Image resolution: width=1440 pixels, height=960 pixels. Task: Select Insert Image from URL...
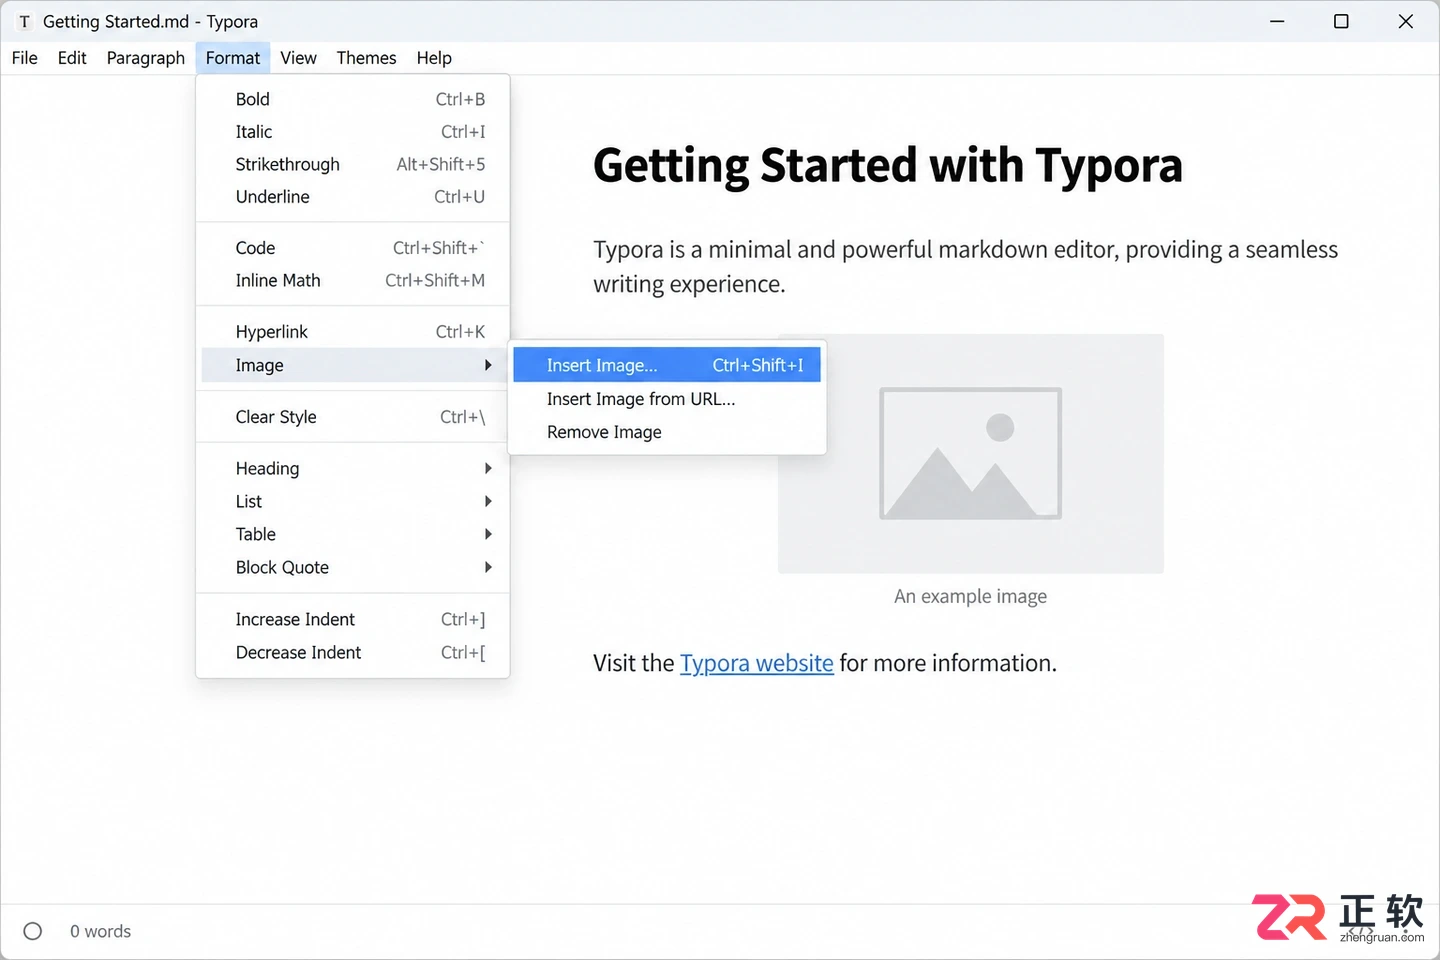click(x=667, y=399)
